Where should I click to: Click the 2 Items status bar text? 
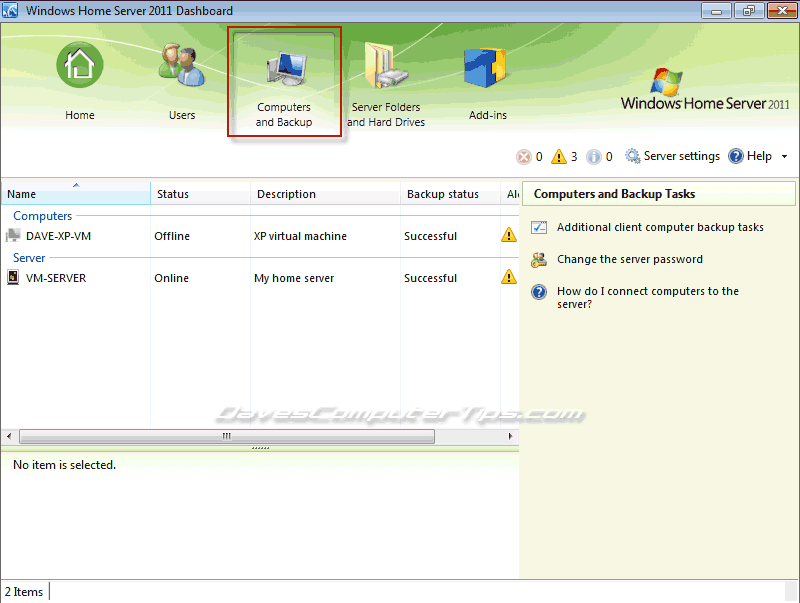(24, 592)
